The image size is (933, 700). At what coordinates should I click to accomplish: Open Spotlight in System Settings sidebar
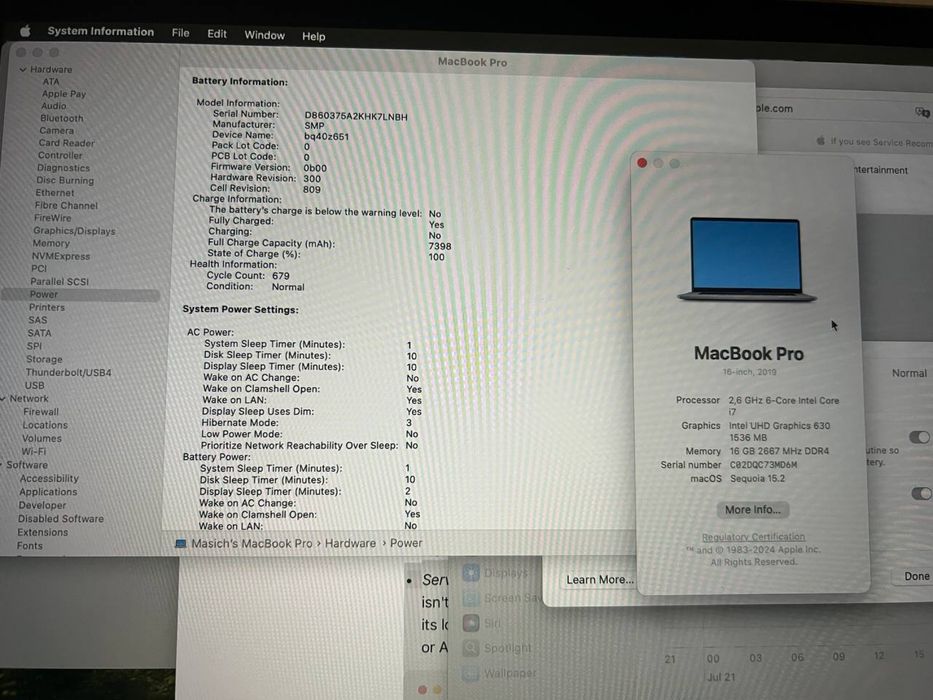pyautogui.click(x=497, y=648)
